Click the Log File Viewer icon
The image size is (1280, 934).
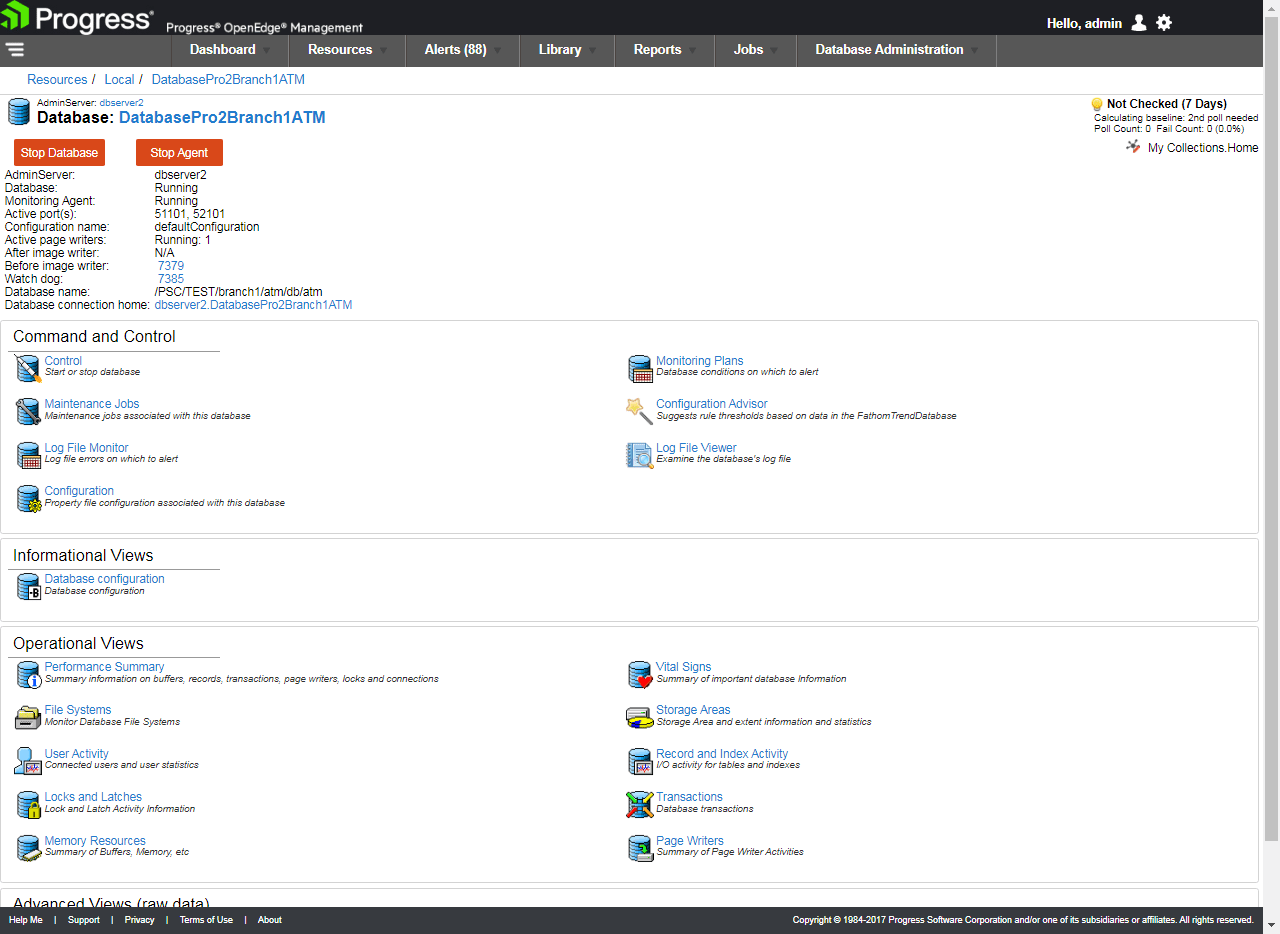(640, 455)
